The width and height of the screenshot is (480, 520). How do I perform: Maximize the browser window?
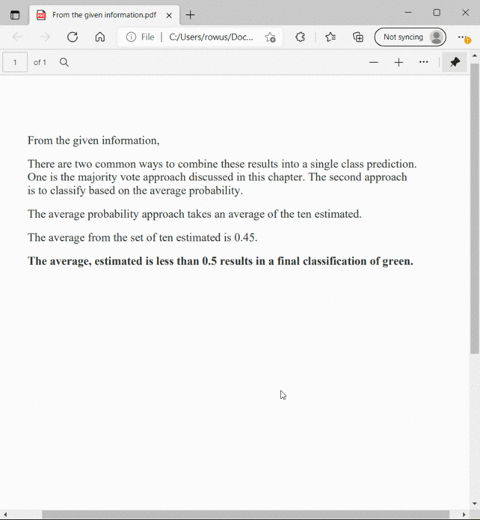click(x=437, y=13)
